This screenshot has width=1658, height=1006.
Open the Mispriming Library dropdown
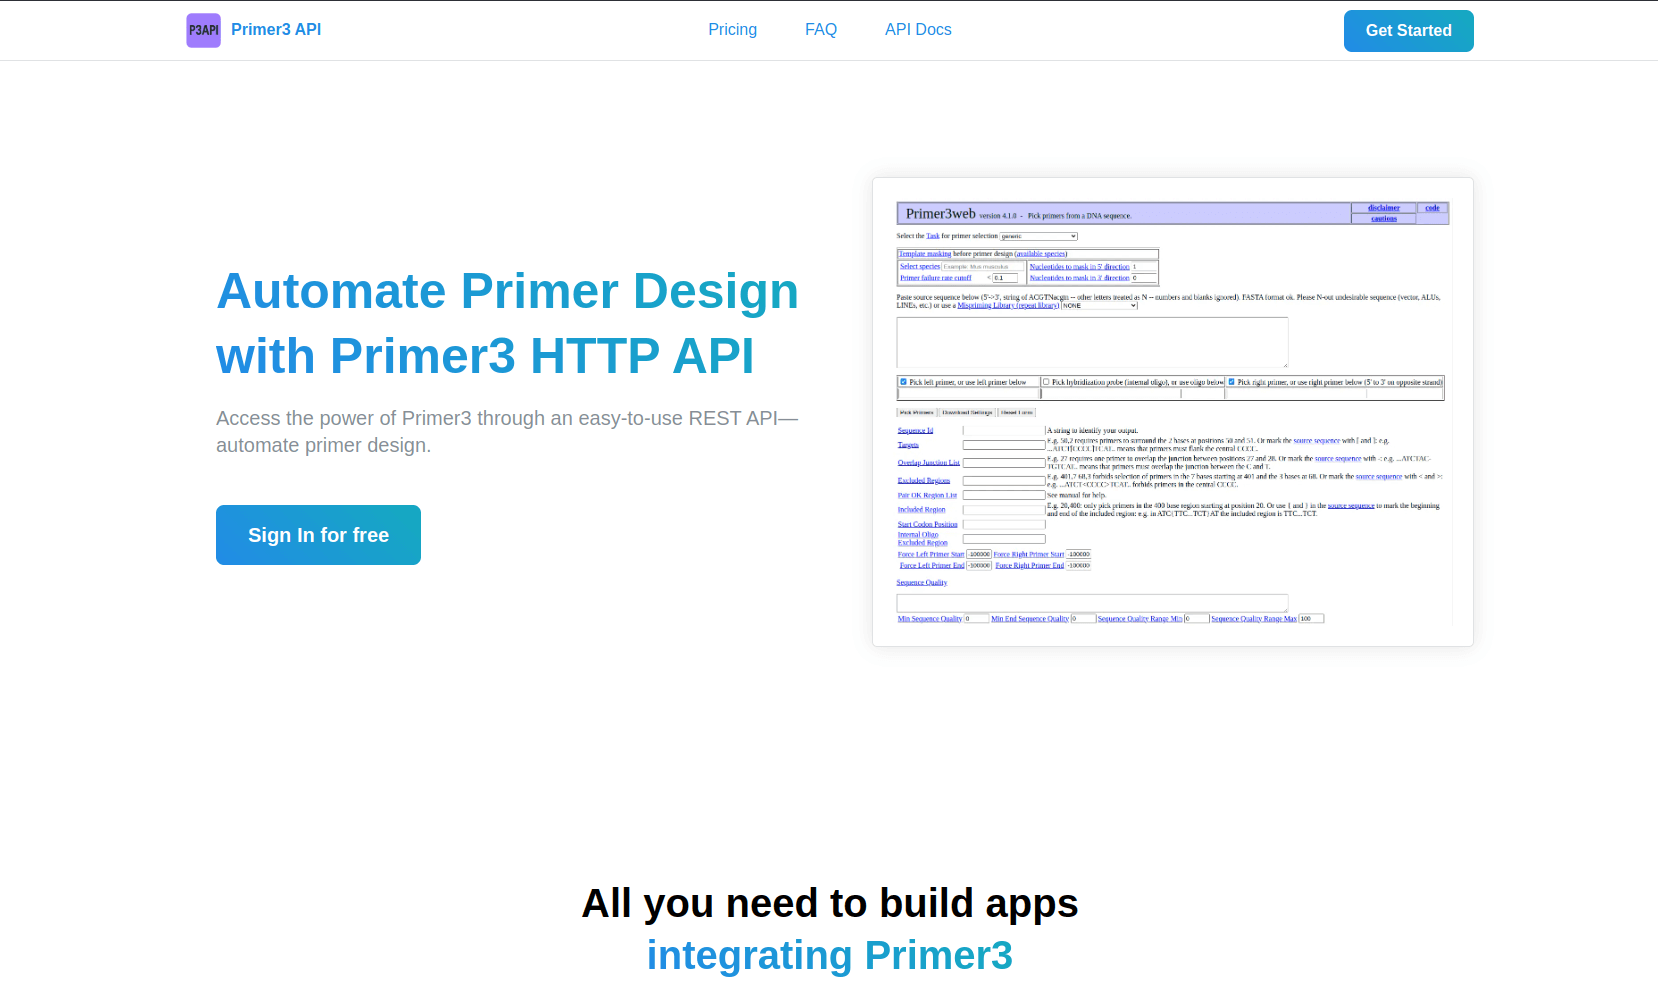pos(1099,305)
